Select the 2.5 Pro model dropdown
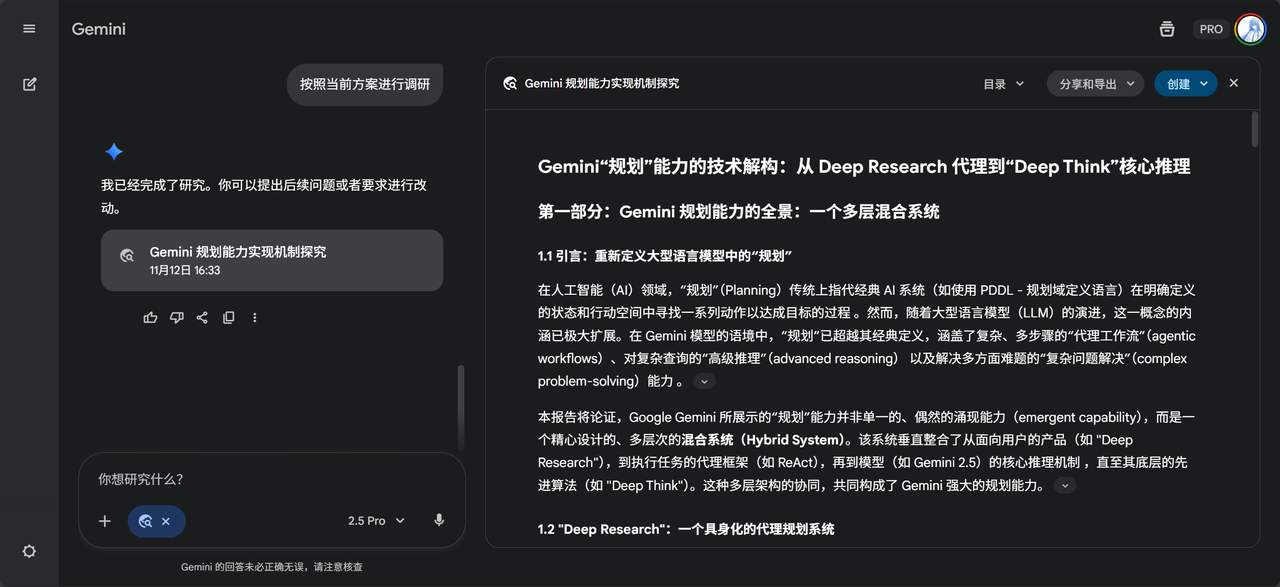Screen dimensions: 1280x587 coord(376,521)
